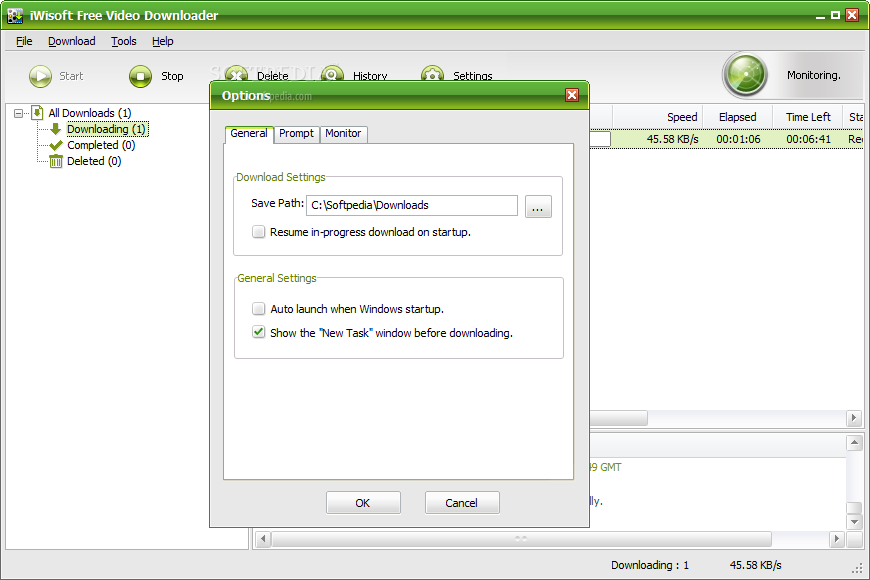Click the Delete toolbar button
This screenshot has width=870, height=580.
[x=257, y=73]
